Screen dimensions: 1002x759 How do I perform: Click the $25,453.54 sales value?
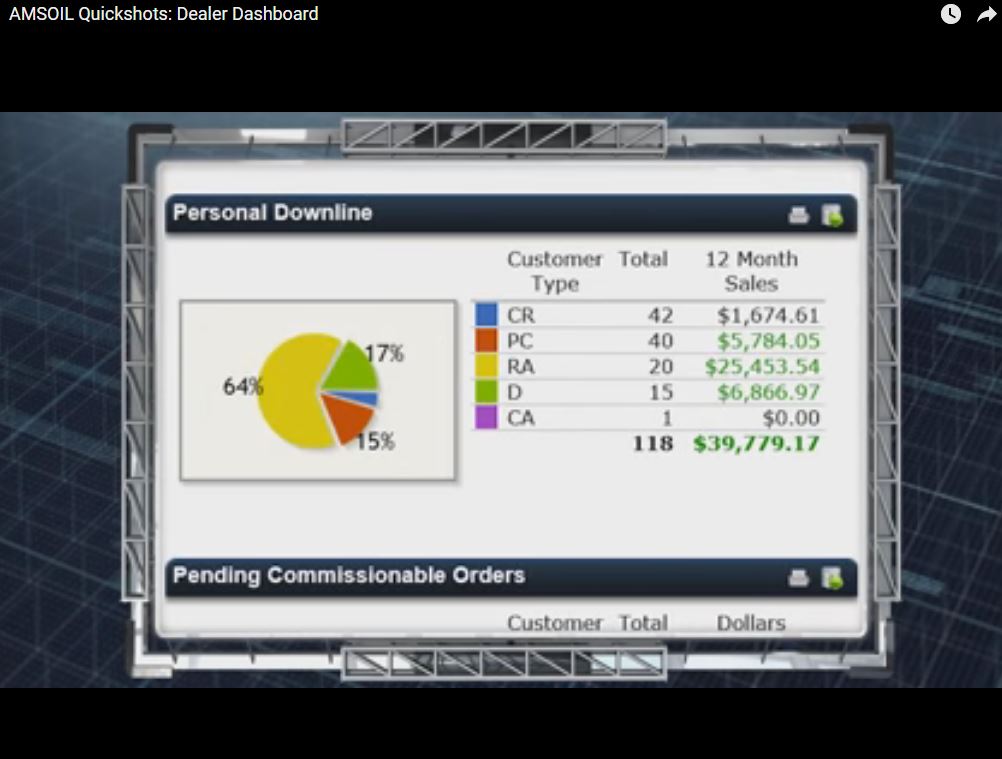[762, 367]
